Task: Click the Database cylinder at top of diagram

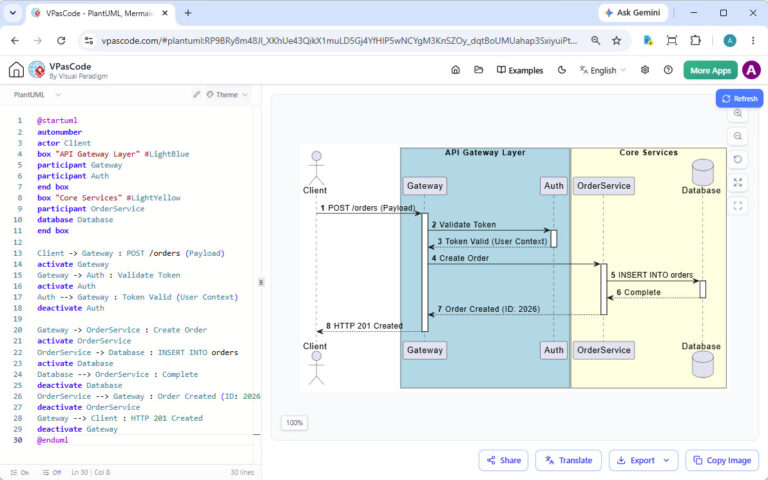Action: click(x=702, y=172)
